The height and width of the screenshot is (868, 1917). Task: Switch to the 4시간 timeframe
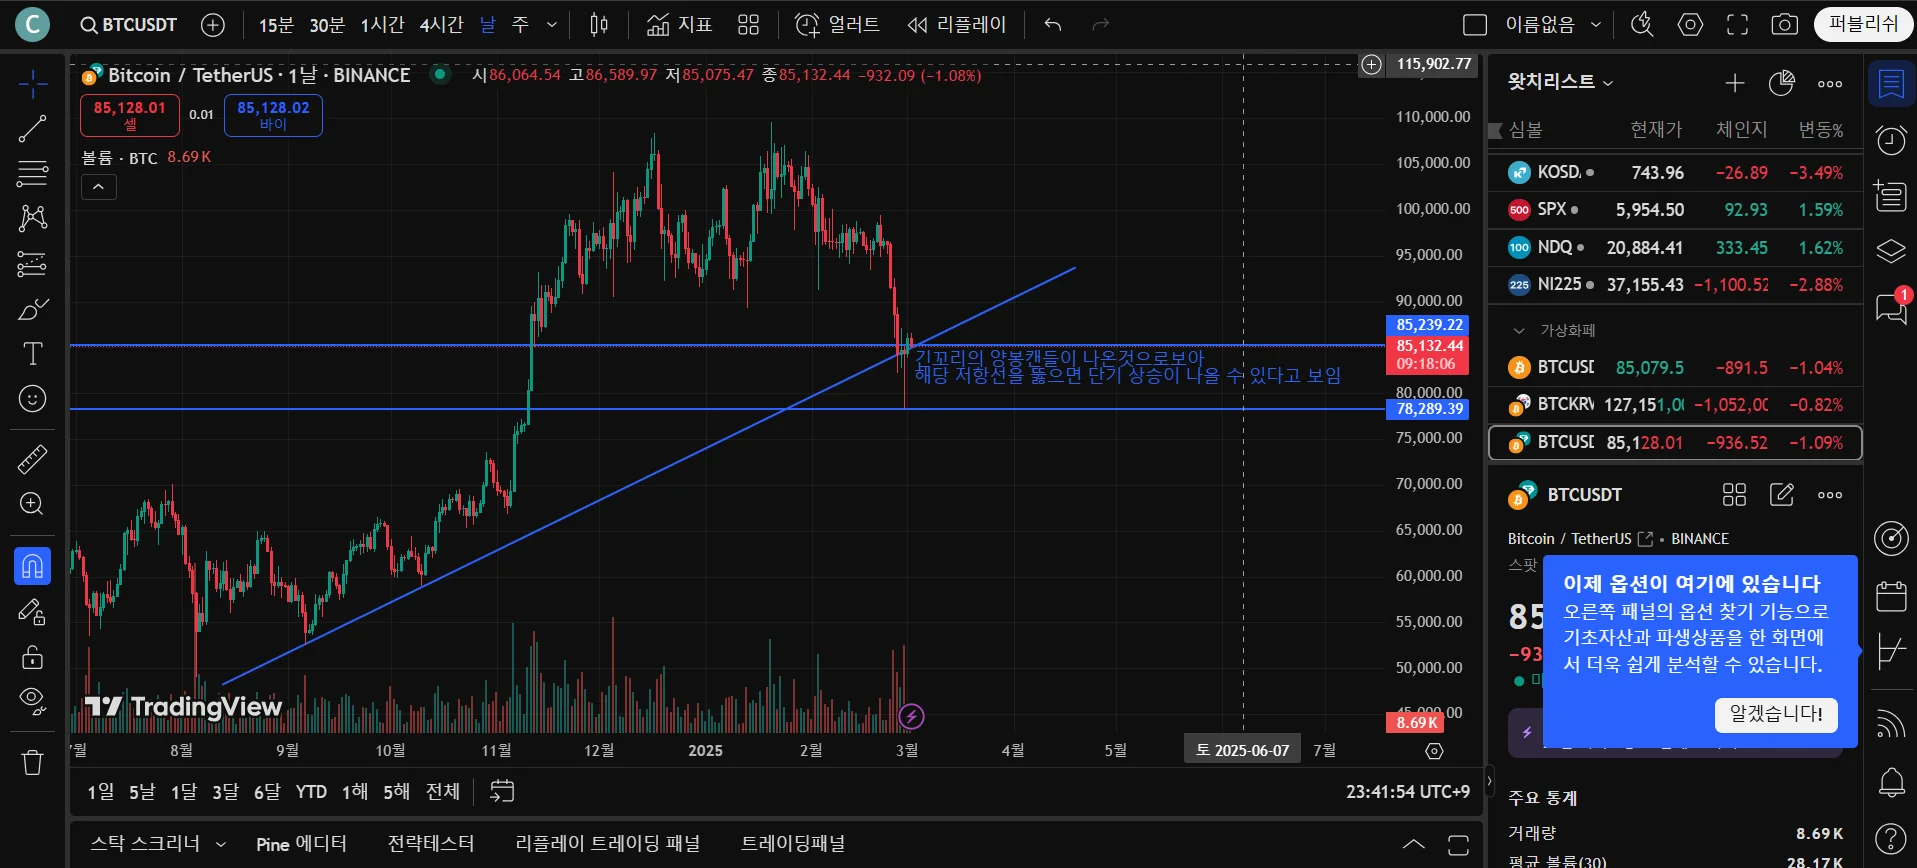point(441,25)
